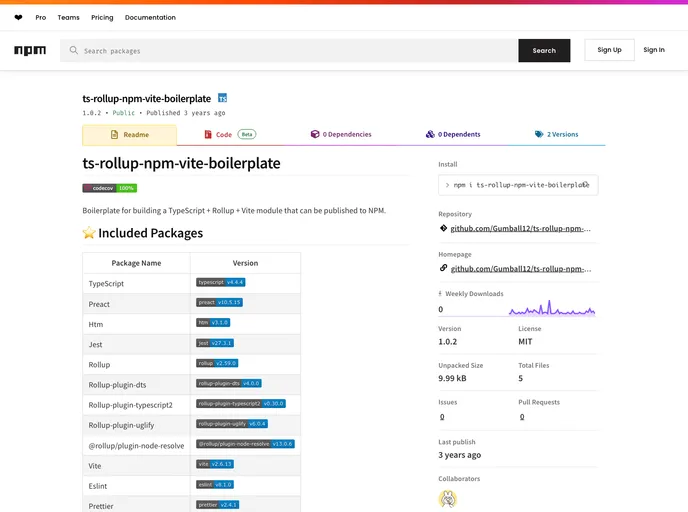688x512 pixels.
Task: Click the npm logo
Action: coord(30,50)
